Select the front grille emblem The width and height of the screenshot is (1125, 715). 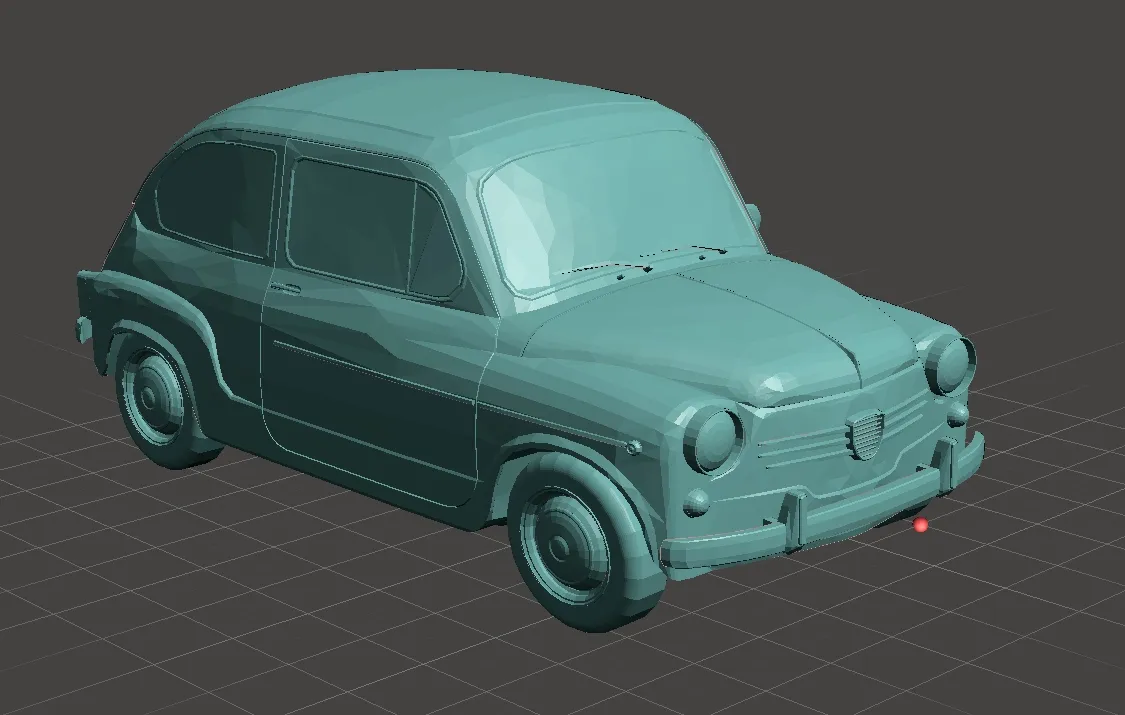coord(865,433)
